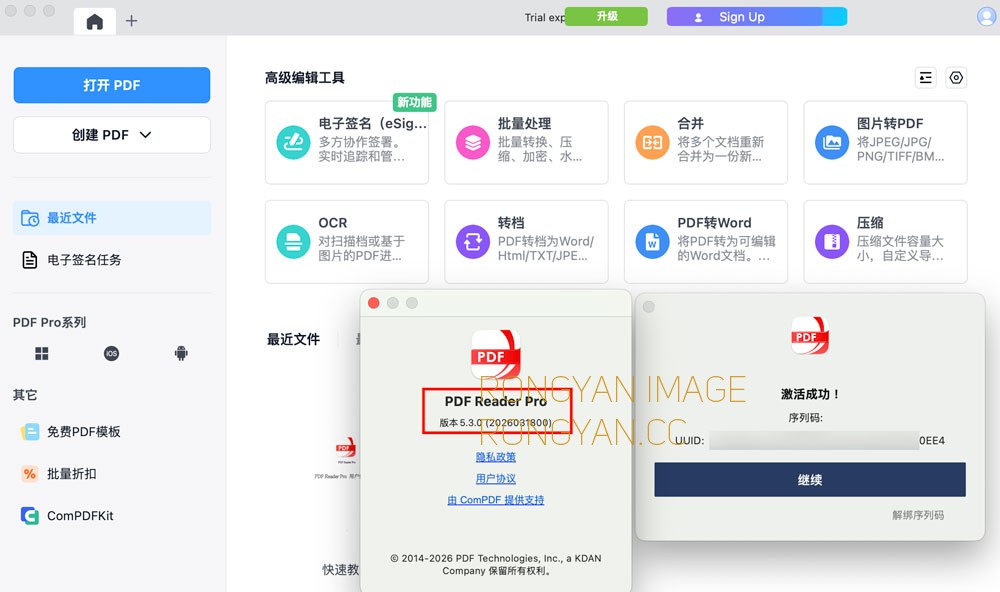Expand the 创建 PDF dropdown
1000x592 pixels.
pos(112,135)
